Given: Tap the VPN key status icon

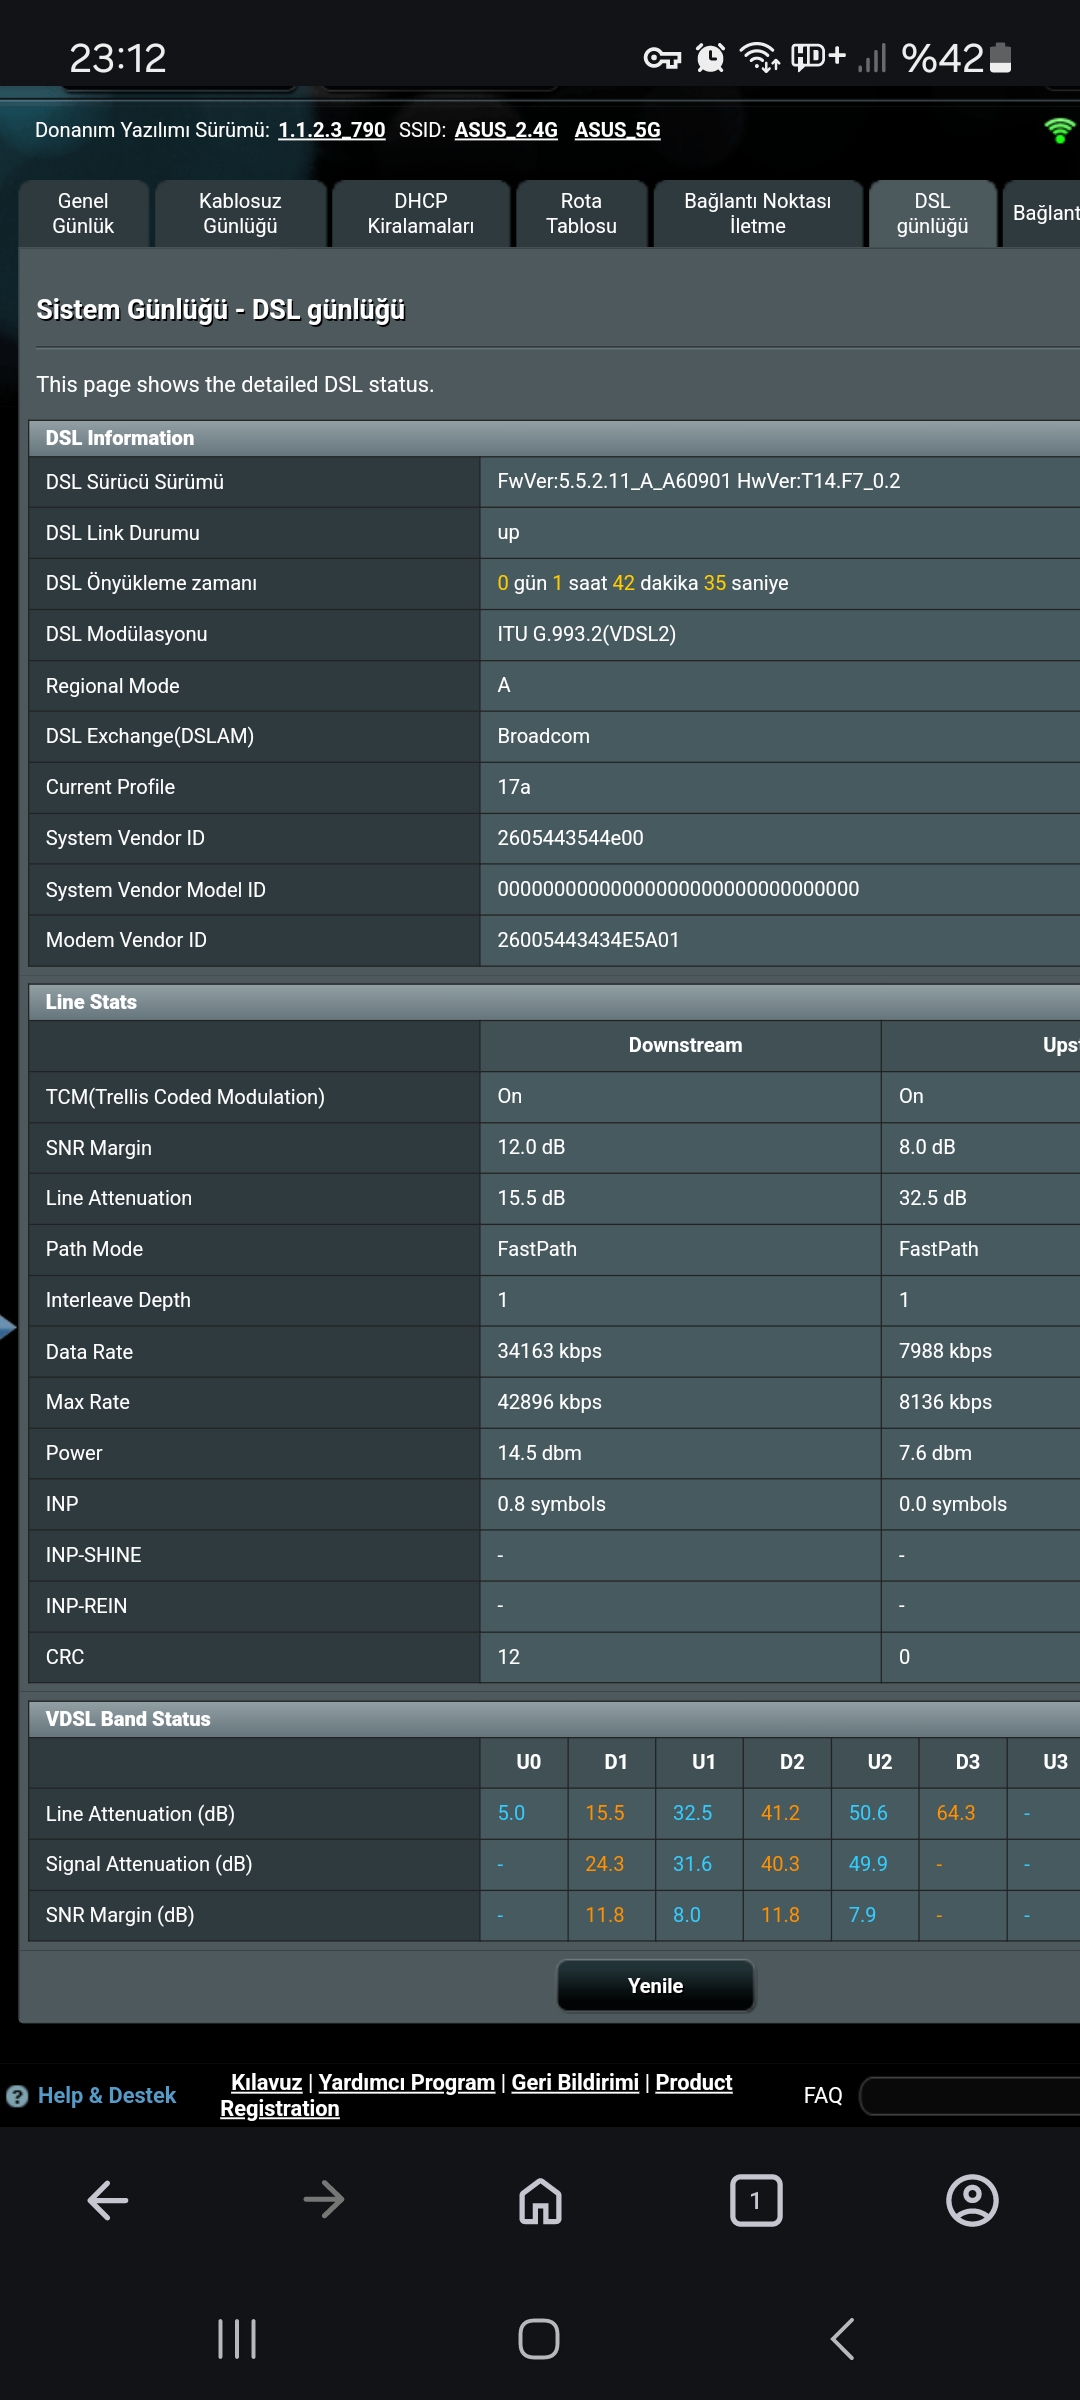Looking at the screenshot, I should [x=662, y=58].
